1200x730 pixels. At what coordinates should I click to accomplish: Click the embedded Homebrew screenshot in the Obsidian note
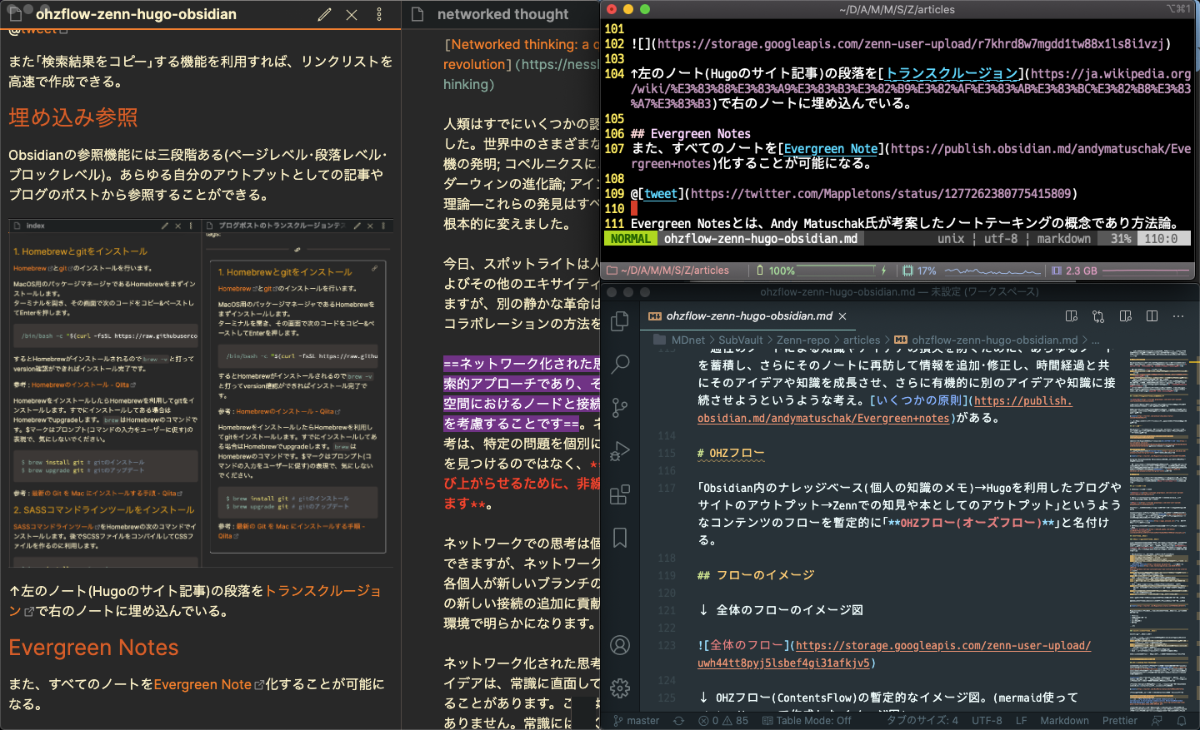click(x=200, y=394)
